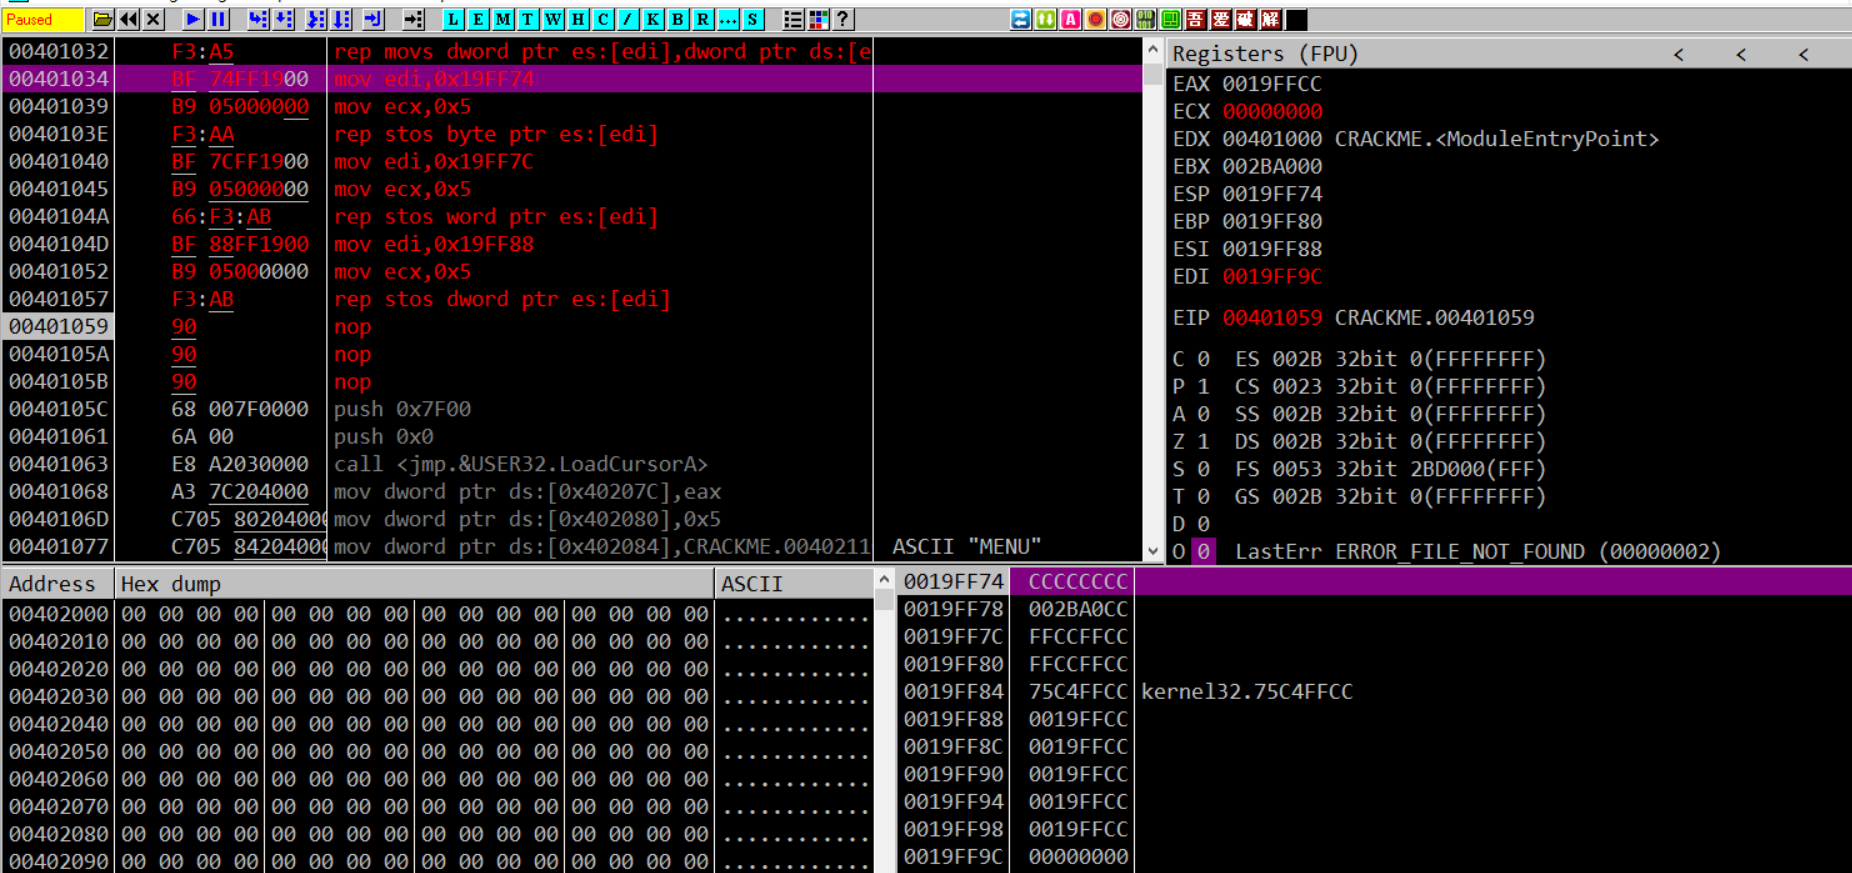Screen dimensions: 1852x873
Task: Restart the program with the rewind icon
Action: point(129,19)
